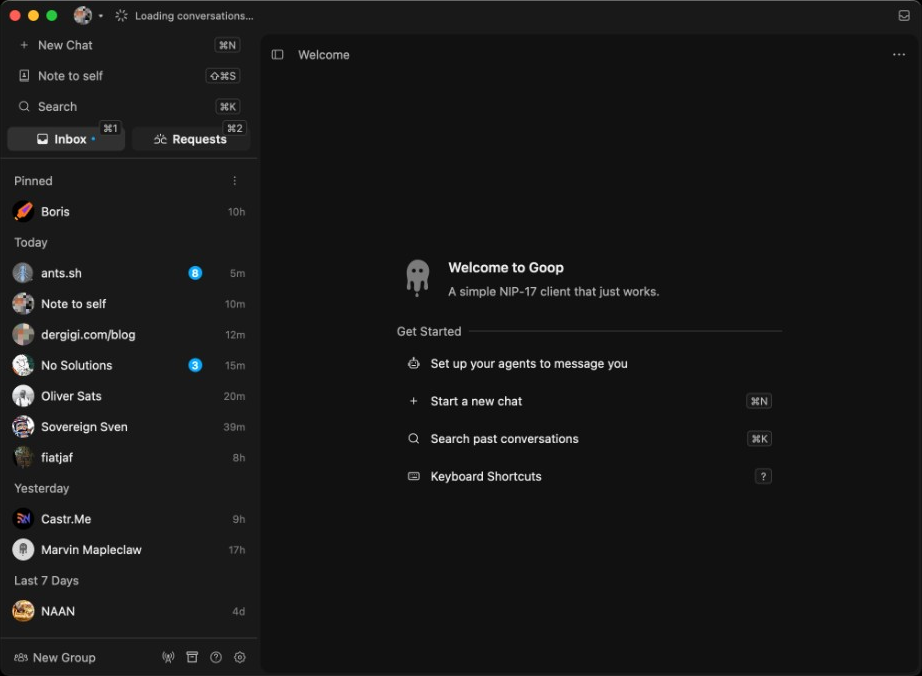Open the help question mark icon
This screenshot has height=676, width=922.
pyautogui.click(x=216, y=657)
